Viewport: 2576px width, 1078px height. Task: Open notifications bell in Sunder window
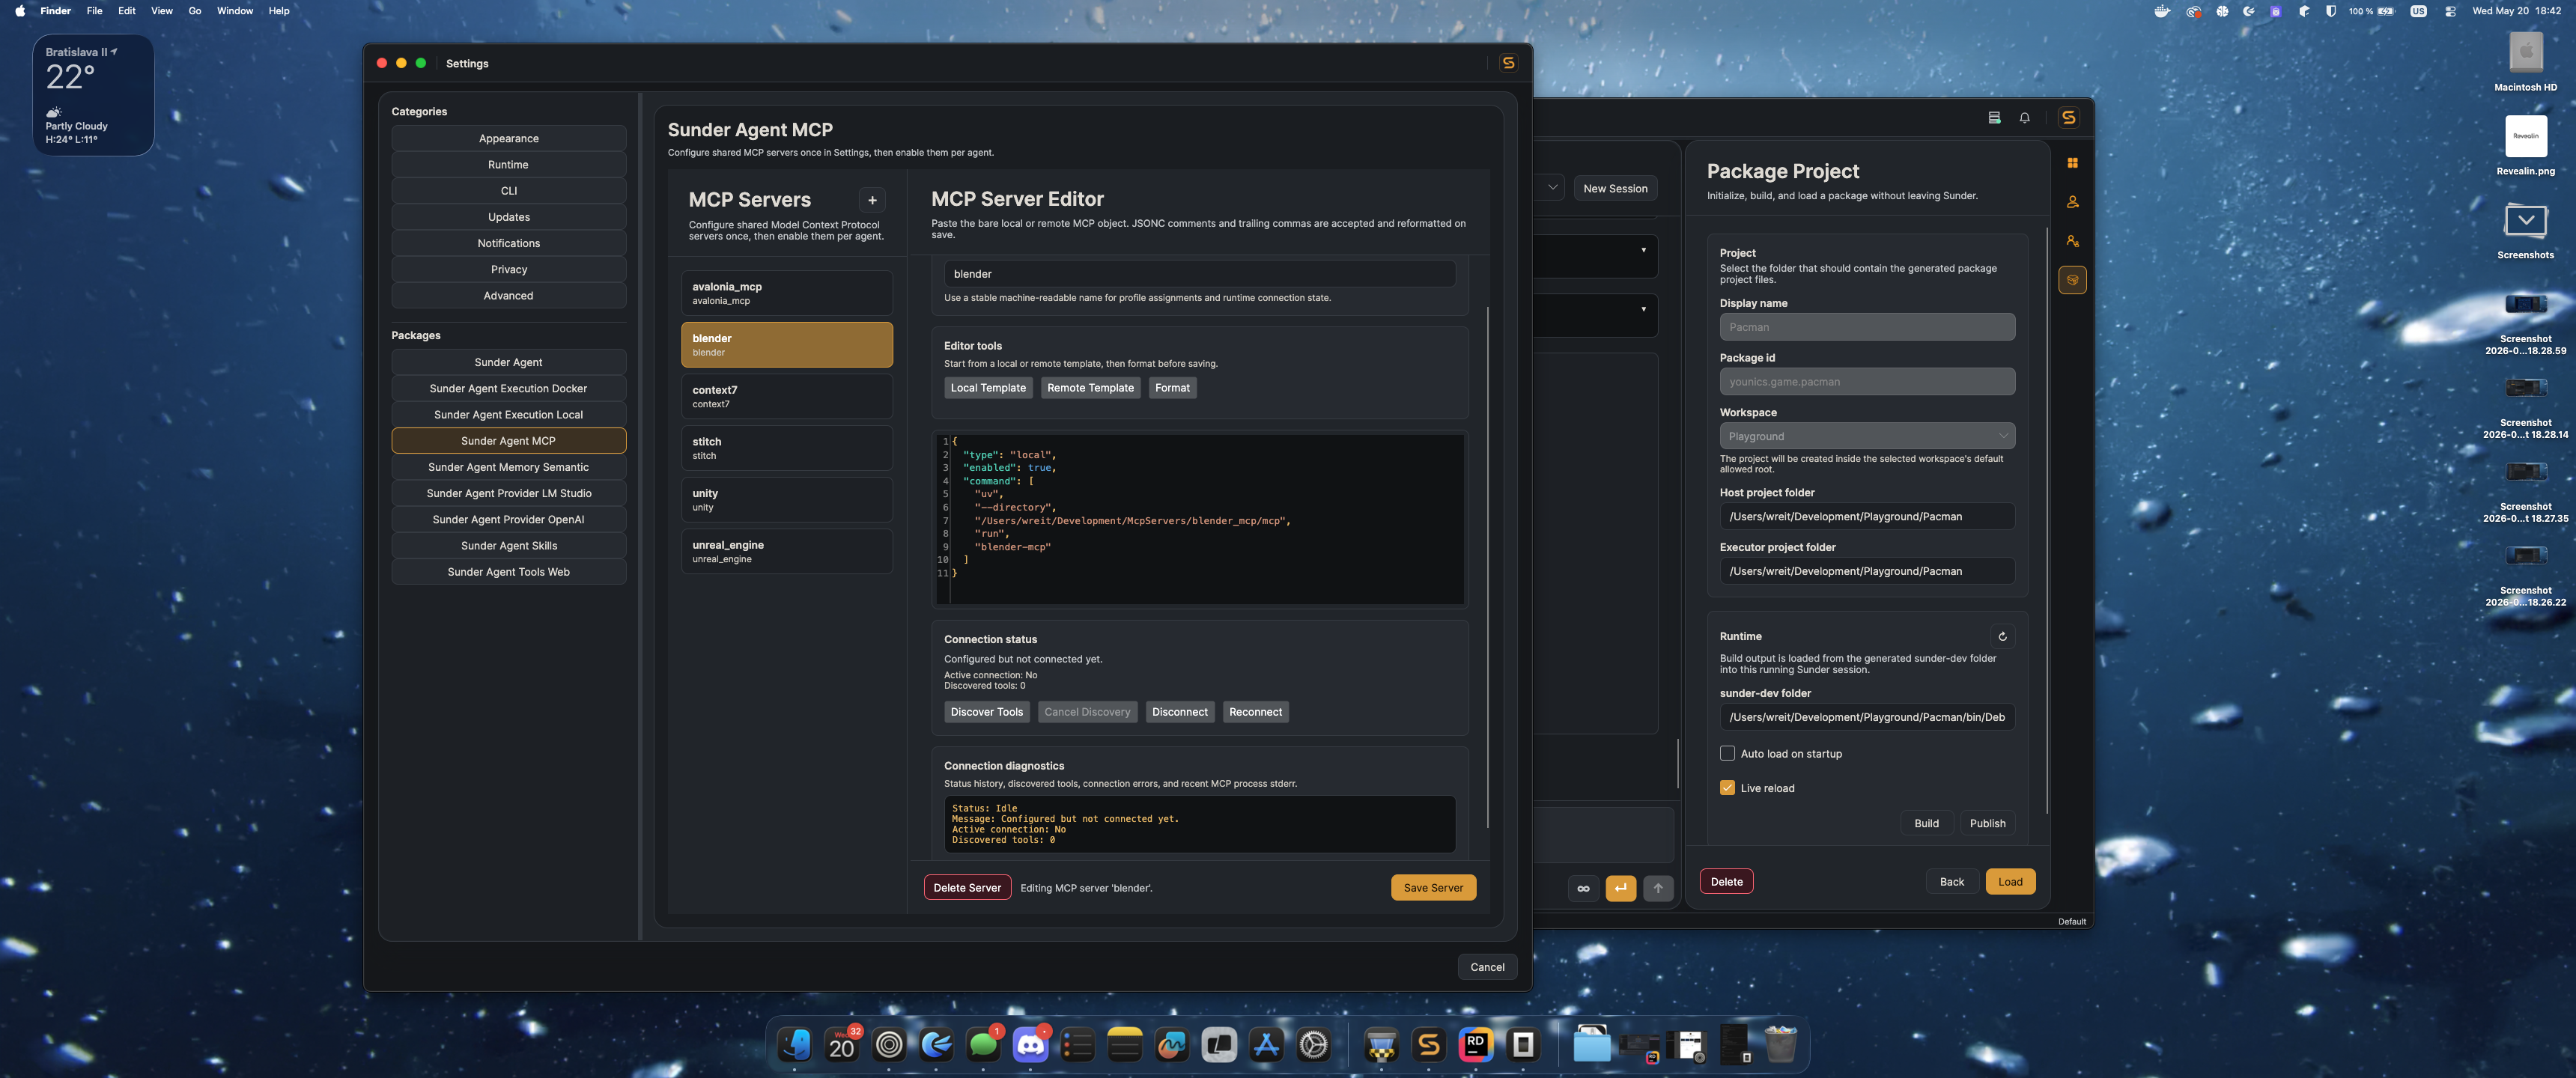coord(2025,118)
